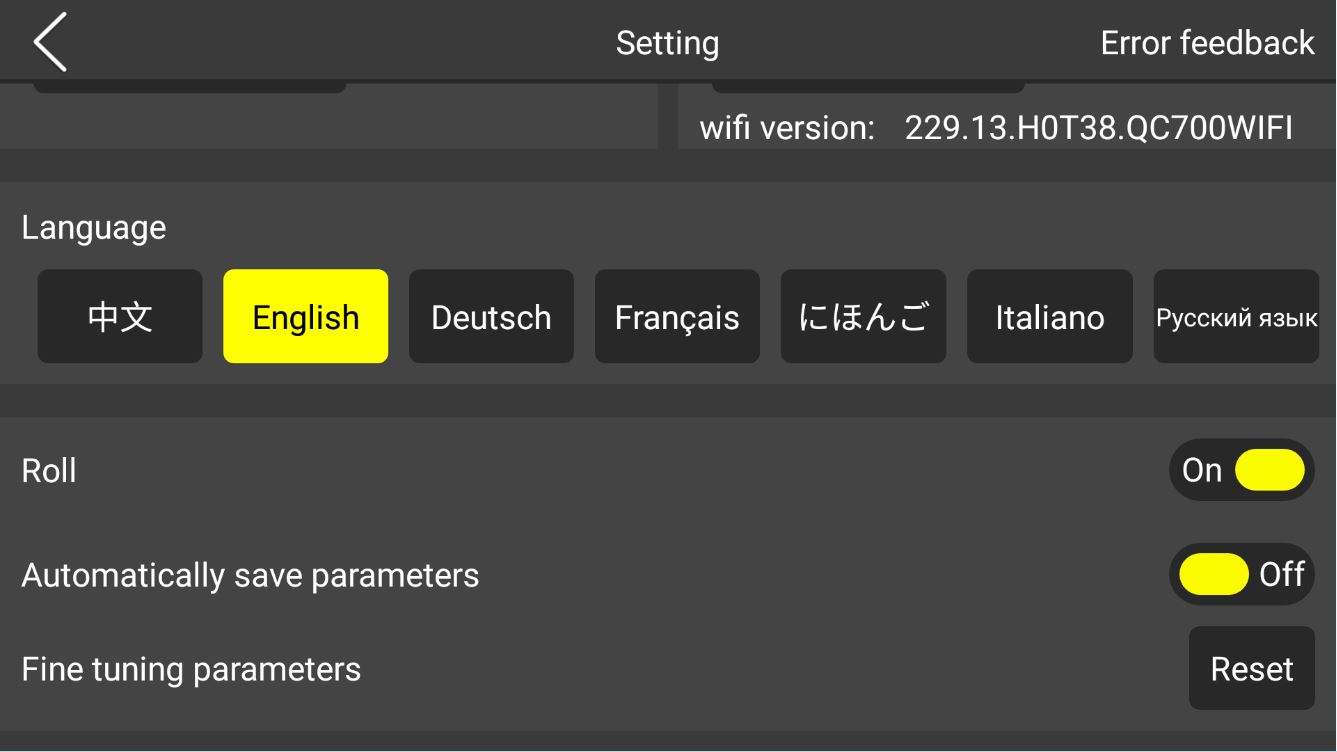The height and width of the screenshot is (752, 1337).
Task: Select 中文 language option
Action: pos(120,316)
